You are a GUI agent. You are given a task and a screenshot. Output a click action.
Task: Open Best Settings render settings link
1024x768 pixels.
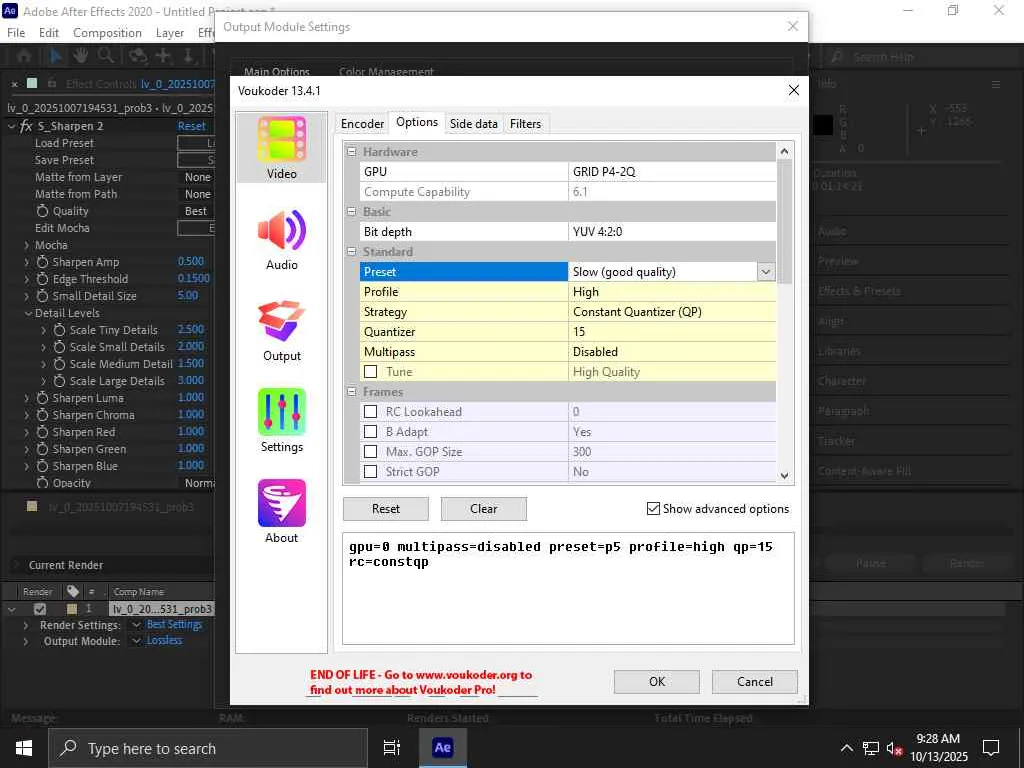point(174,625)
